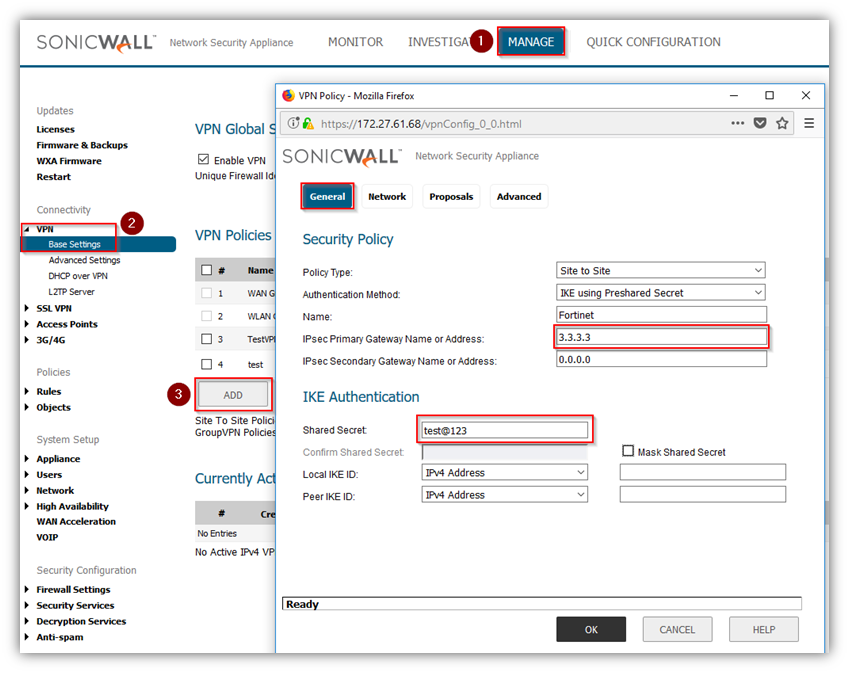Switch to the Network tab
The height and width of the screenshot is (673, 849).
tap(387, 197)
